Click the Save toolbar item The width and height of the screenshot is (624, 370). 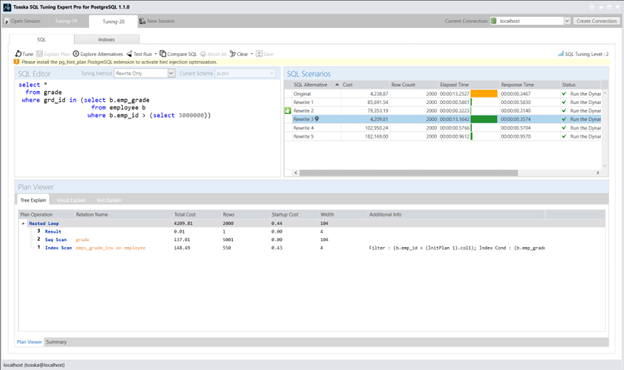click(x=265, y=54)
